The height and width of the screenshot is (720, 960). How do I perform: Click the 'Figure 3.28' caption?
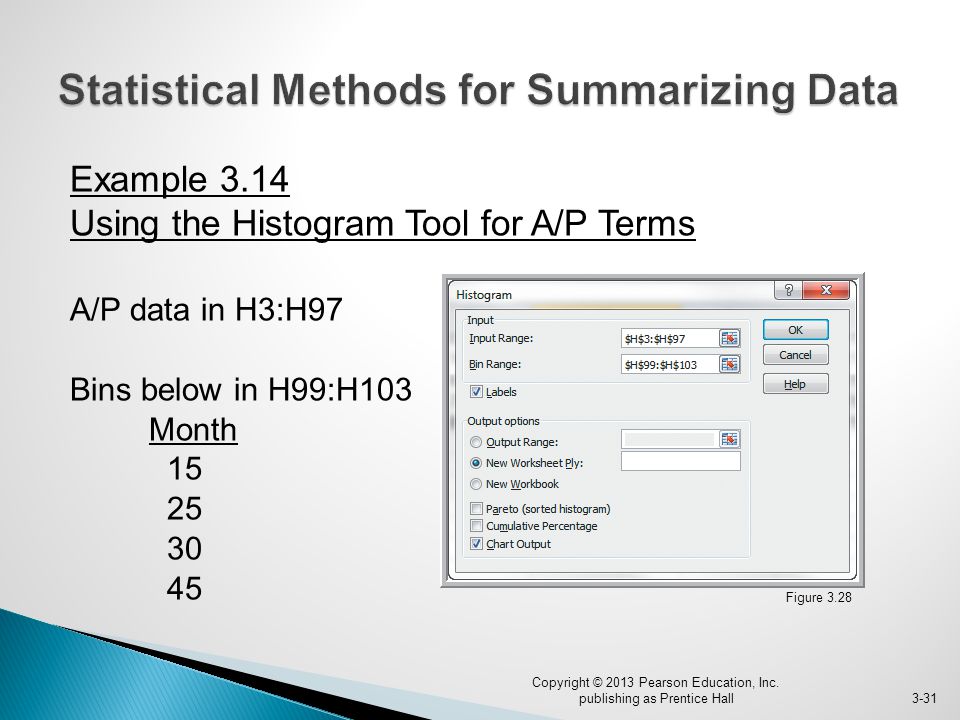point(819,598)
